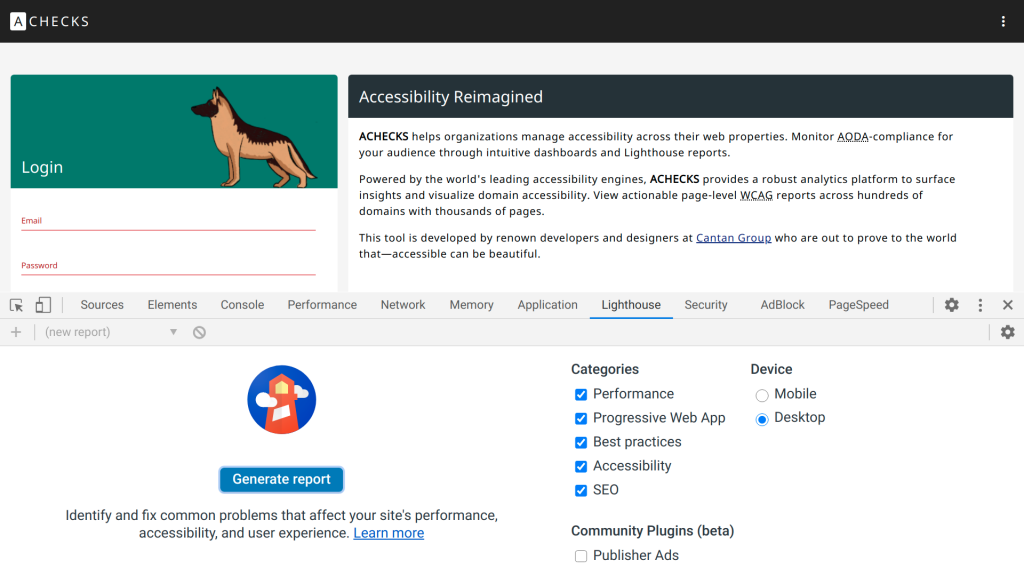Toggle the device toolbar icon
This screenshot has width=1024, height=576.
(43, 305)
